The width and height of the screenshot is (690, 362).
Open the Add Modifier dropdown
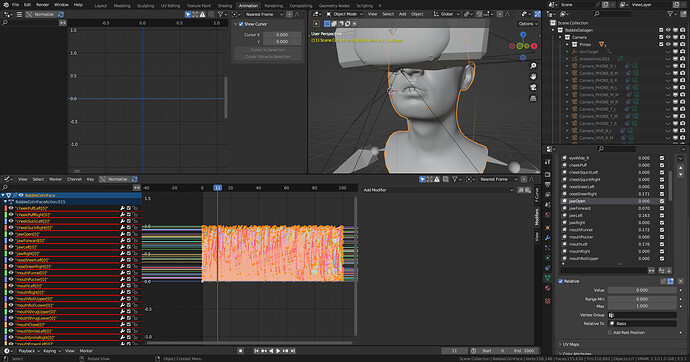click(x=438, y=190)
